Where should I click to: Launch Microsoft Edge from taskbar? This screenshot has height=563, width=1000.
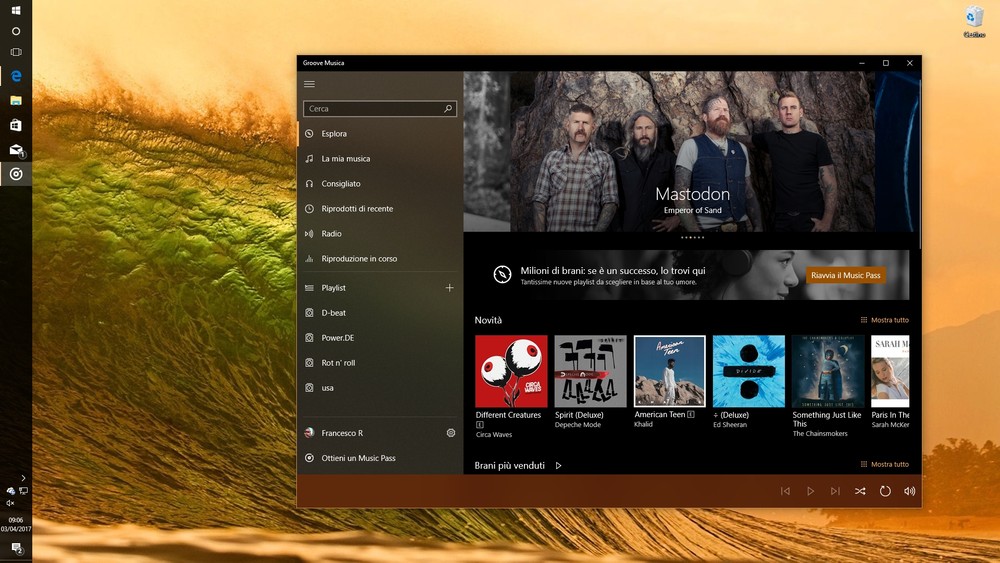click(16, 76)
